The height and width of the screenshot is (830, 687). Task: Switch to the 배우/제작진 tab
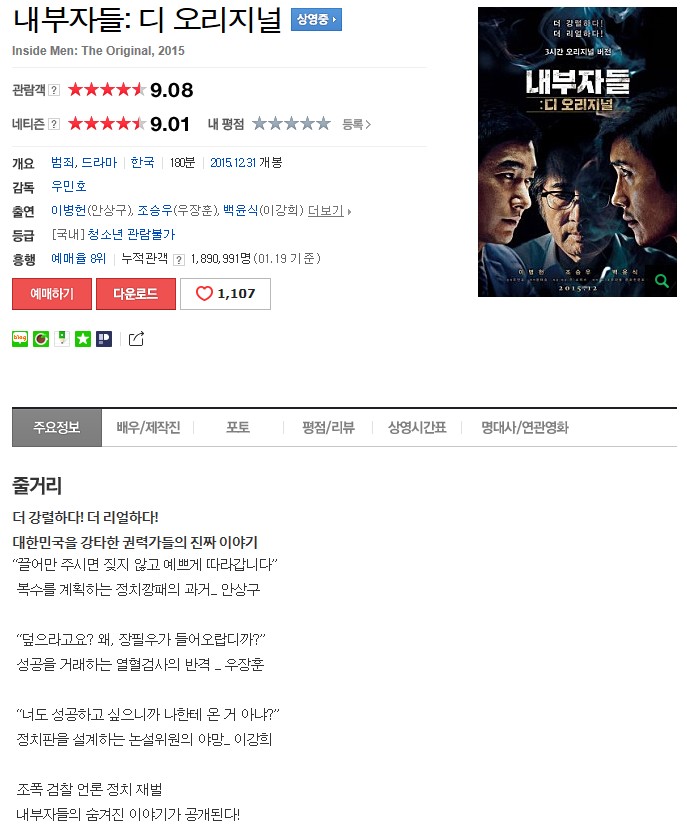point(148,427)
